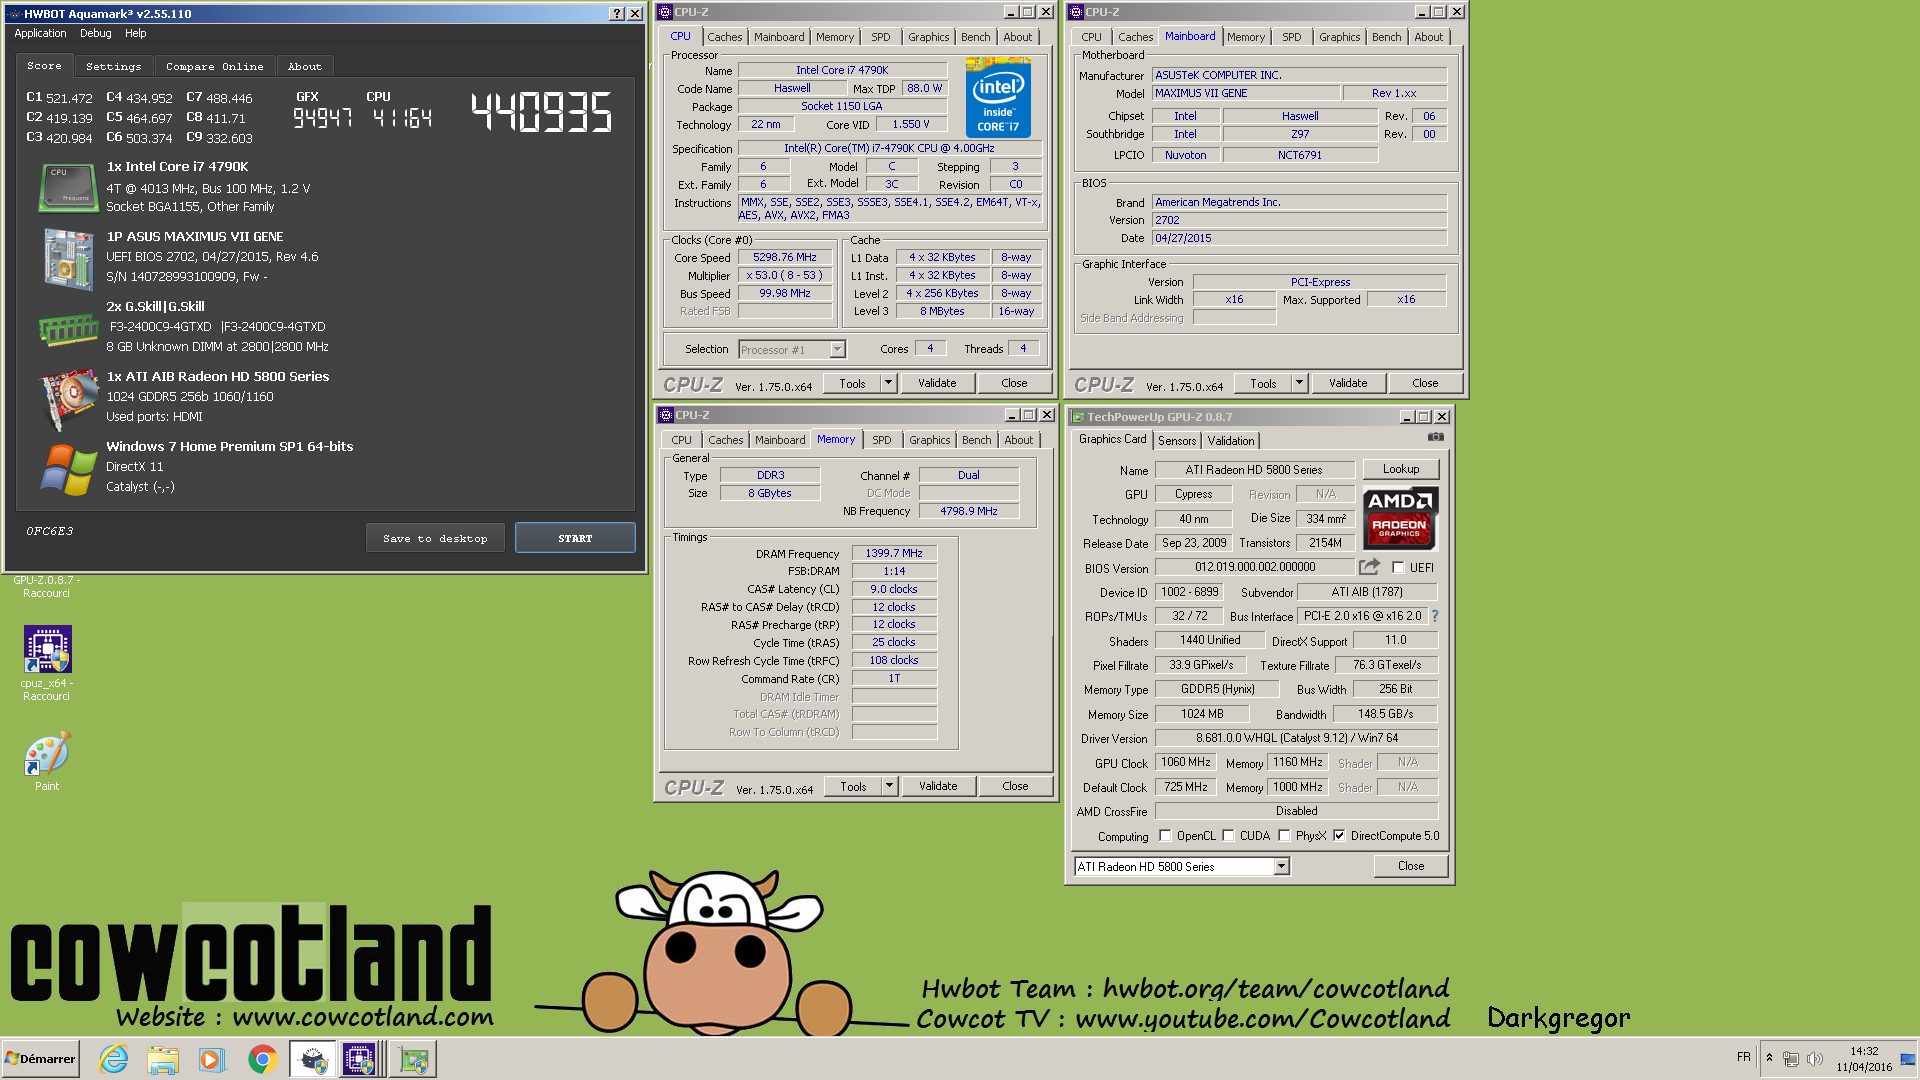Open Graphics tab in CPU-Z Mainboard window
Viewport: 1920px width, 1080px height.
[x=1339, y=37]
